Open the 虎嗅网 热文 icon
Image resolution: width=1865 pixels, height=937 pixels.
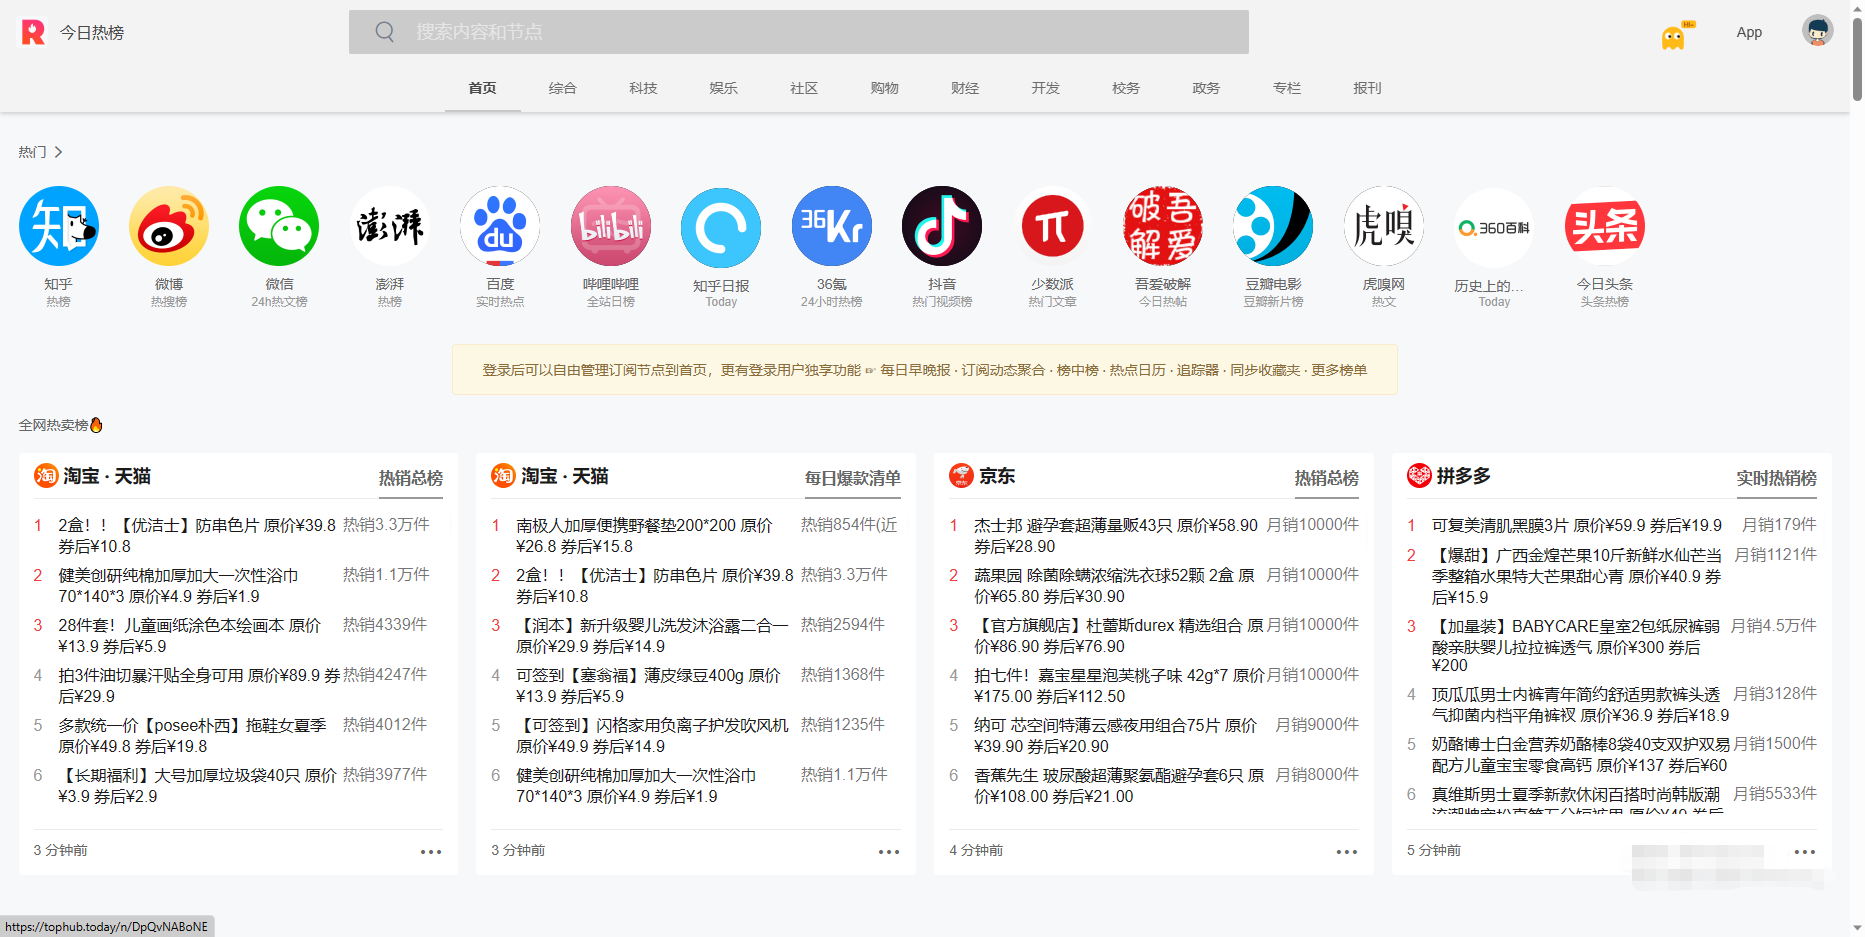[1384, 226]
